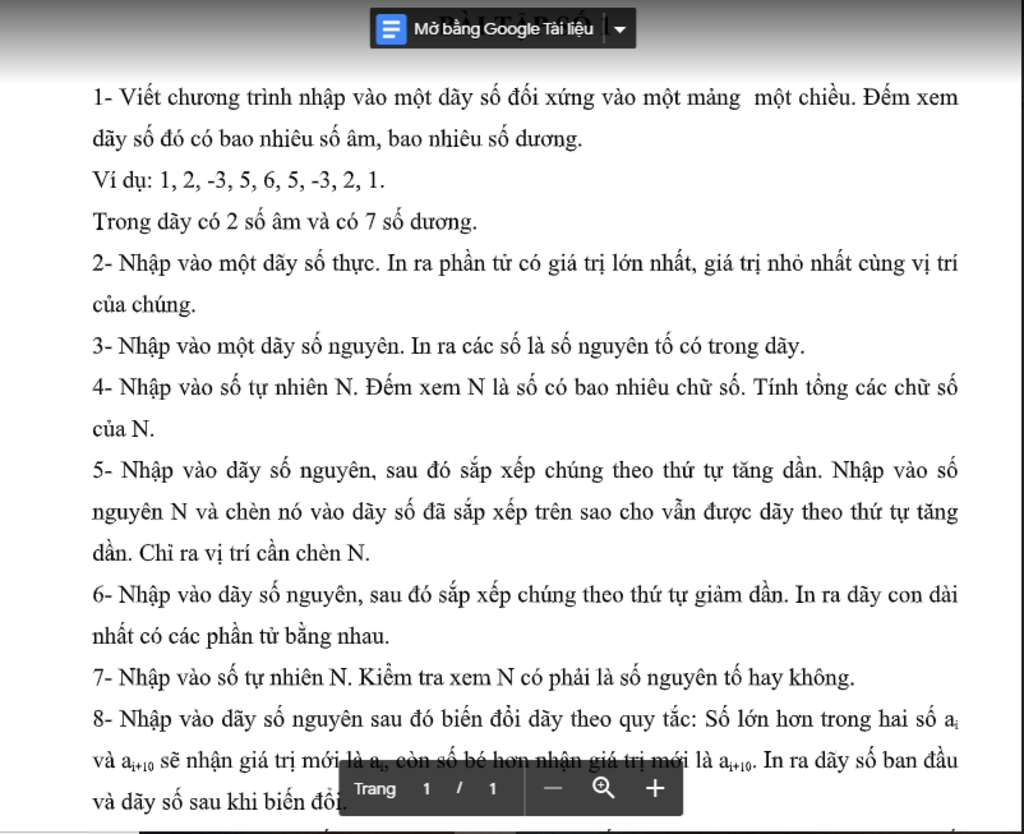
Task: Click the total page count in the toolbar
Action: (492, 789)
